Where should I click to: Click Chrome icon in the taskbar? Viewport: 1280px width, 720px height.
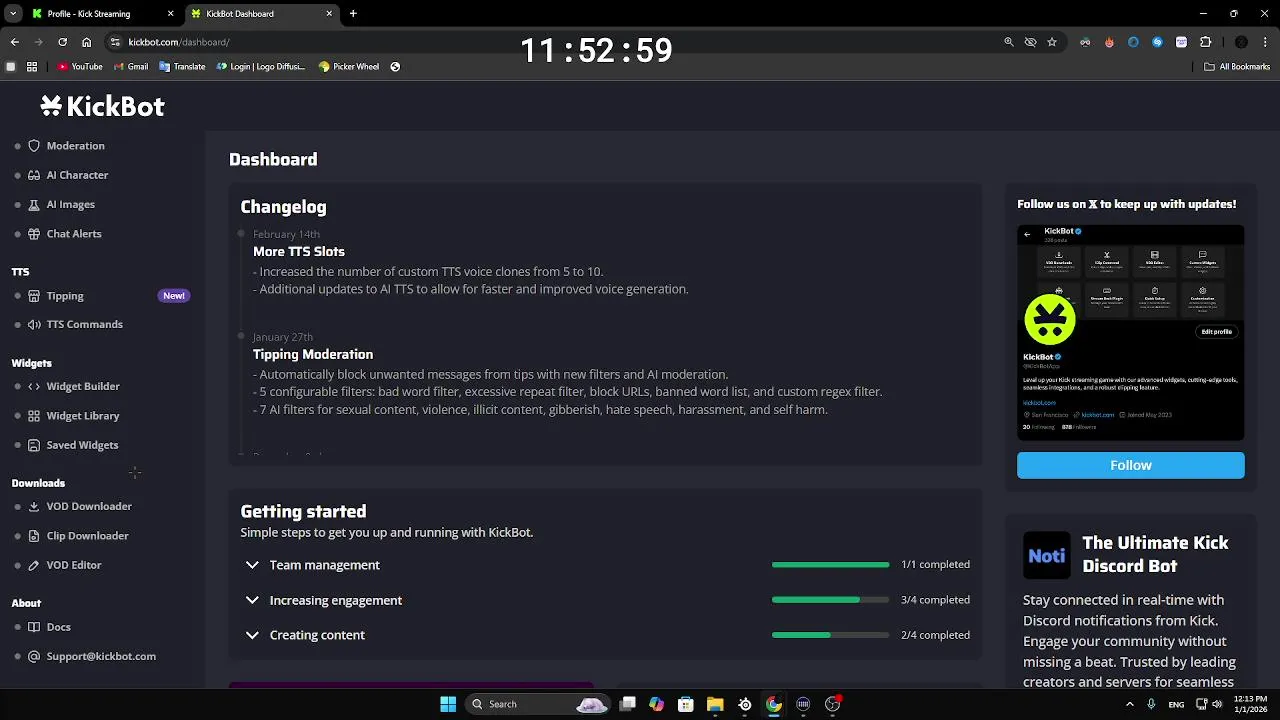(x=774, y=704)
